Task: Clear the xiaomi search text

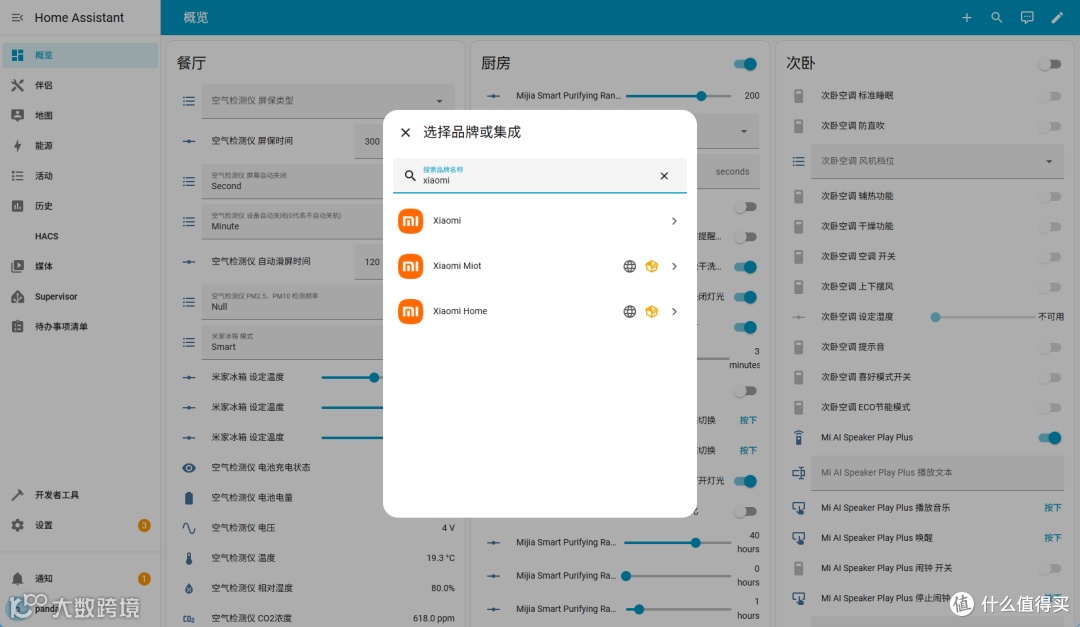Action: tap(664, 176)
